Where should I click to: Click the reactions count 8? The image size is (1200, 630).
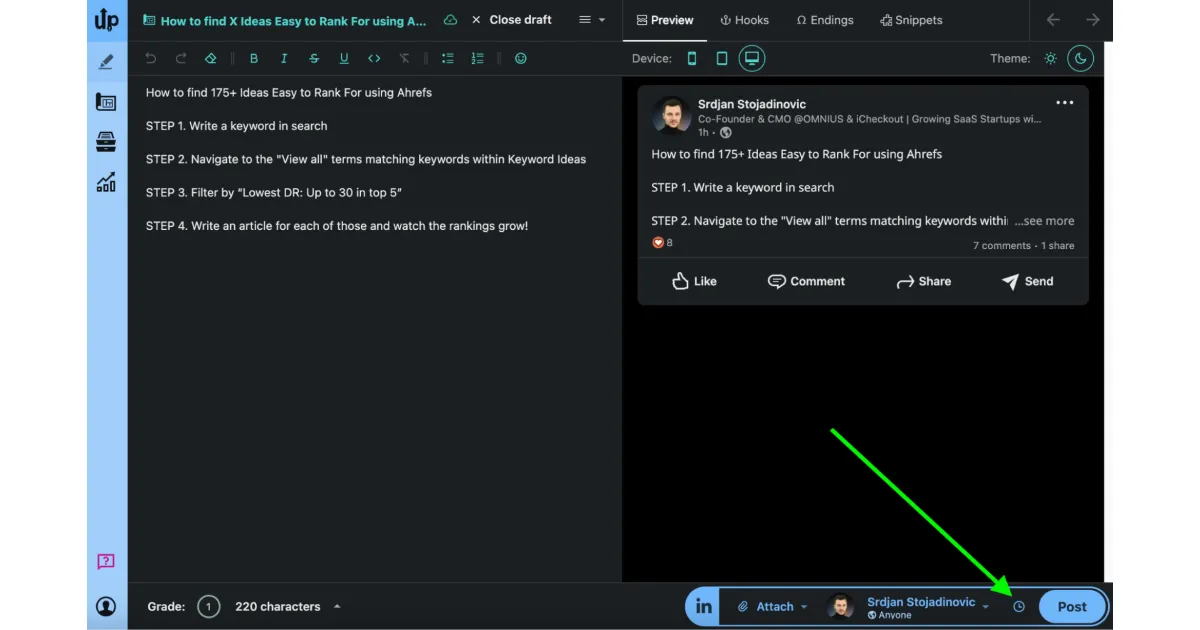tap(662, 243)
